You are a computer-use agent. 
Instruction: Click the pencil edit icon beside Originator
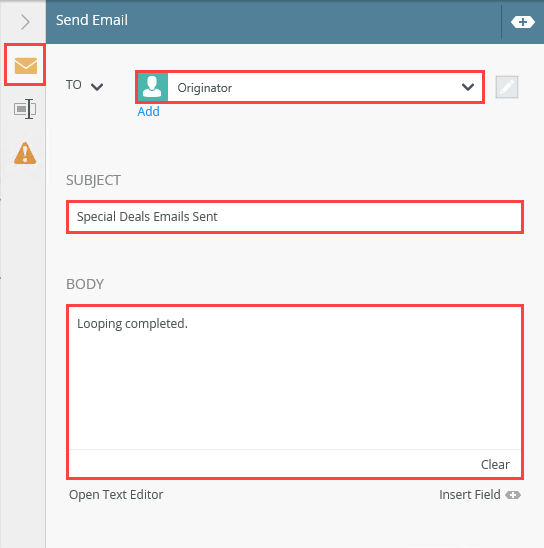507,87
